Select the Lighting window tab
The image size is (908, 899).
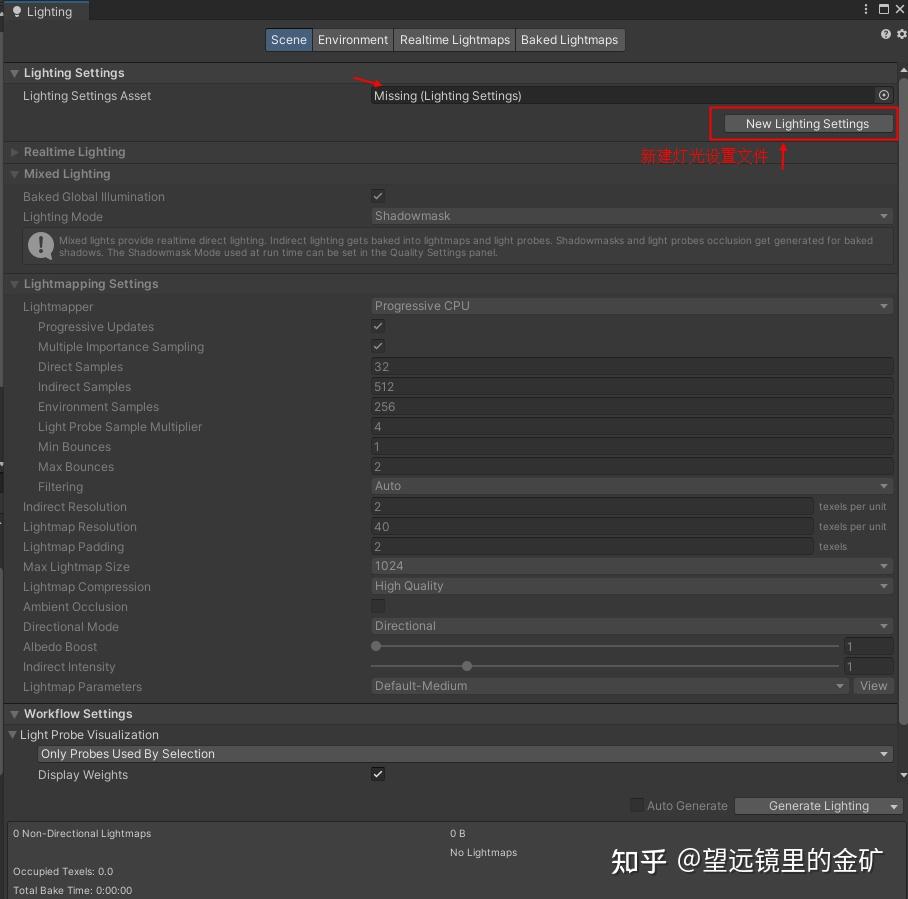(46, 12)
